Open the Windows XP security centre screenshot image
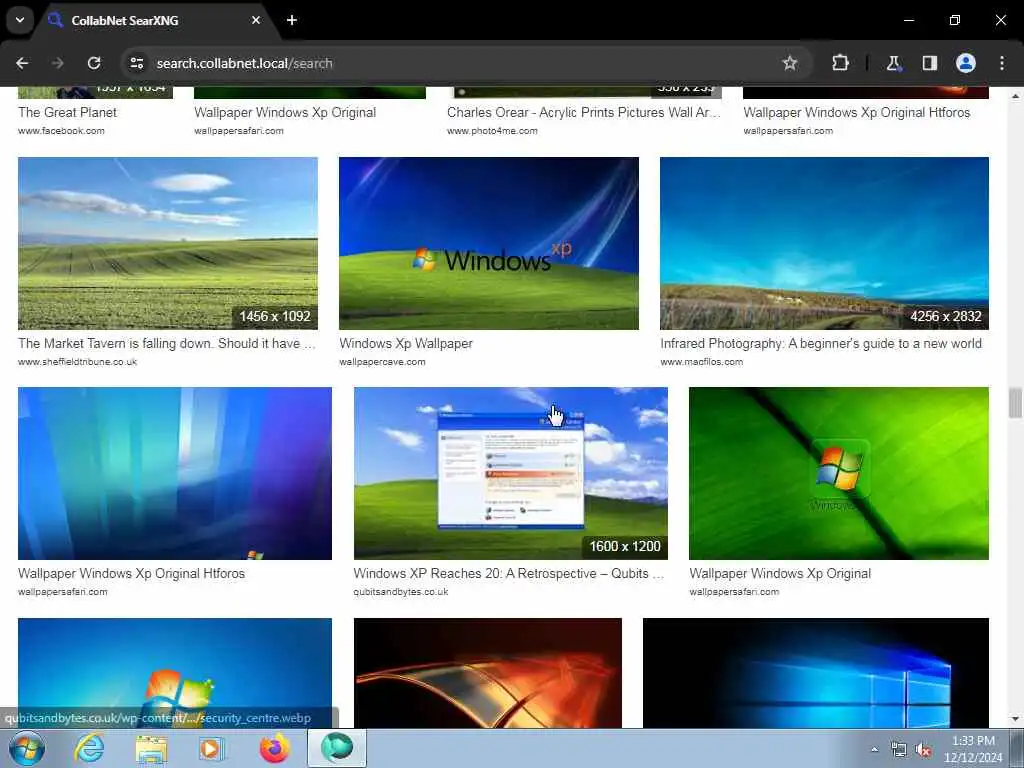The width and height of the screenshot is (1024, 768). pos(511,473)
